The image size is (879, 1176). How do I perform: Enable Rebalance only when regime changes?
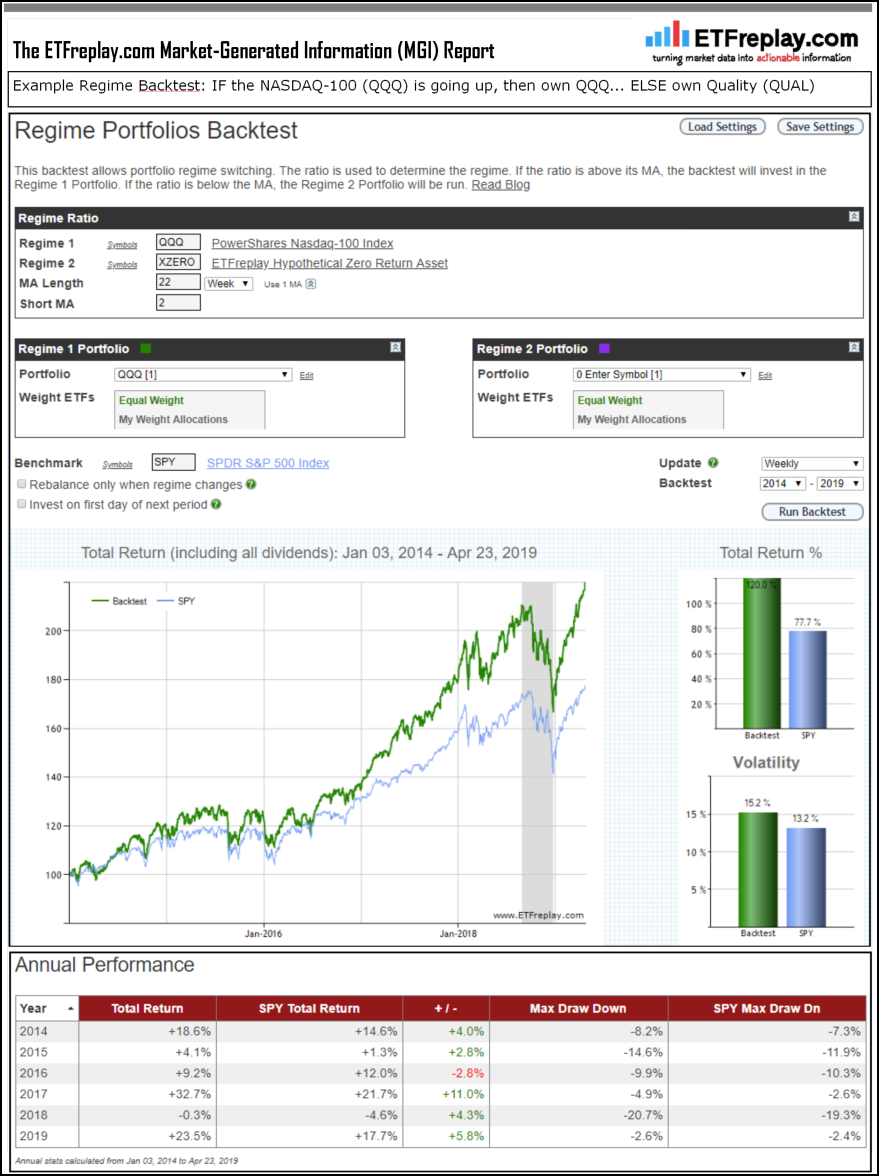(22, 484)
